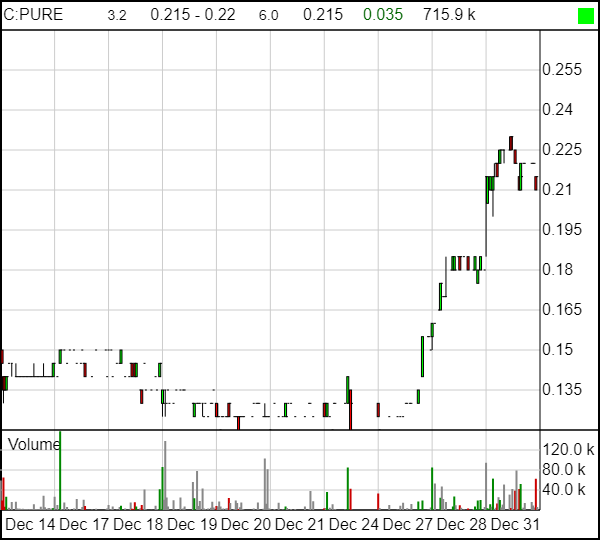Click the 0.15 price axis label
Screen dimensions: 600x540
(x=558, y=349)
